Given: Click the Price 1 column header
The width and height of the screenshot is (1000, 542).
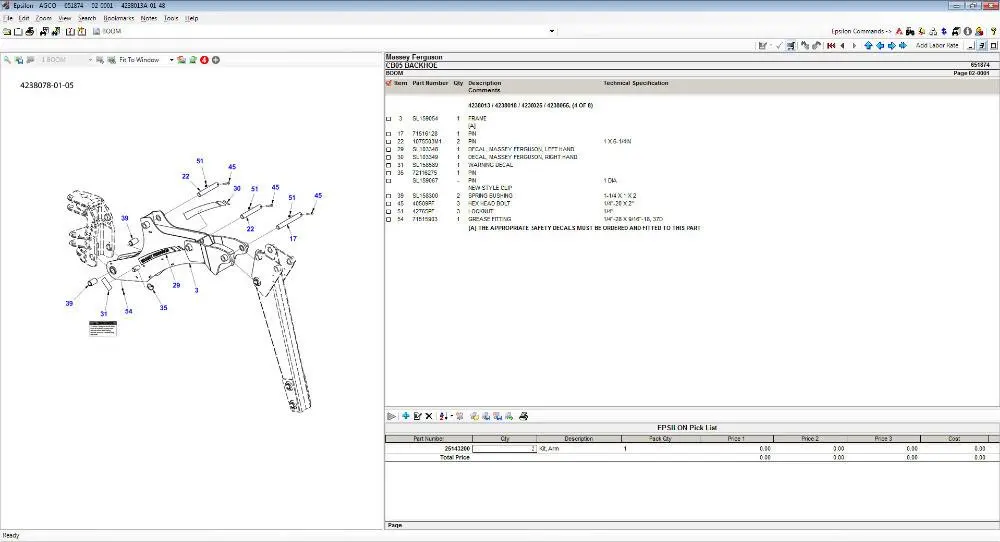Looking at the screenshot, I should [736, 439].
